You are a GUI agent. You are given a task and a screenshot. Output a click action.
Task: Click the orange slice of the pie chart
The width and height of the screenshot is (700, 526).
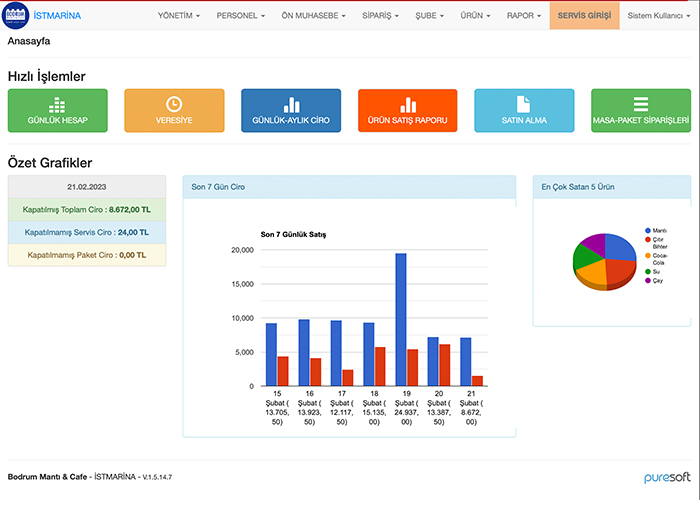pyautogui.click(x=592, y=274)
